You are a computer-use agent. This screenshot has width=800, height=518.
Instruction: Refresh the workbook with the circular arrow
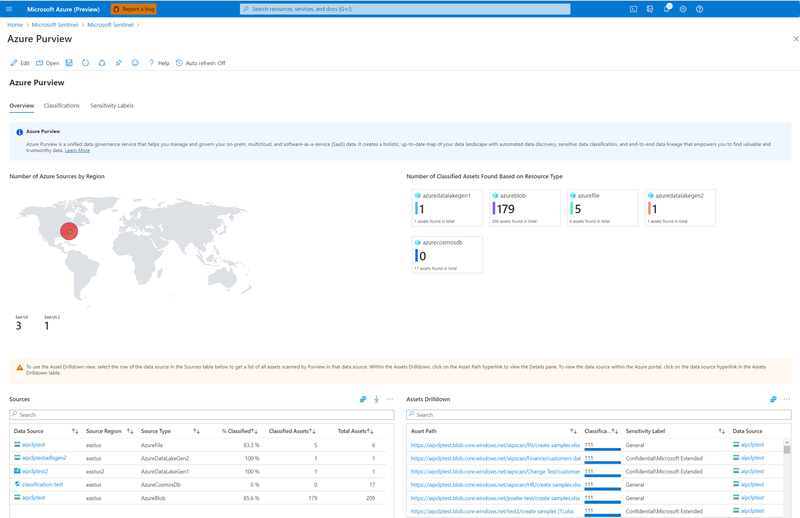click(85, 63)
